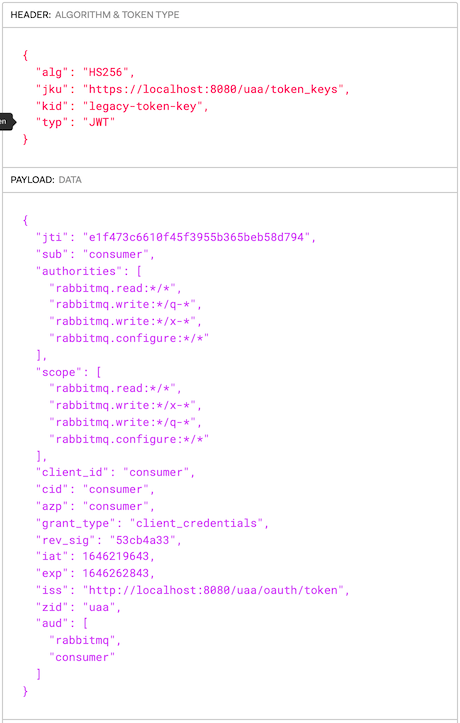Click the "uaa" zid value
Viewport: 460px width, 723px height.
click(x=99, y=607)
